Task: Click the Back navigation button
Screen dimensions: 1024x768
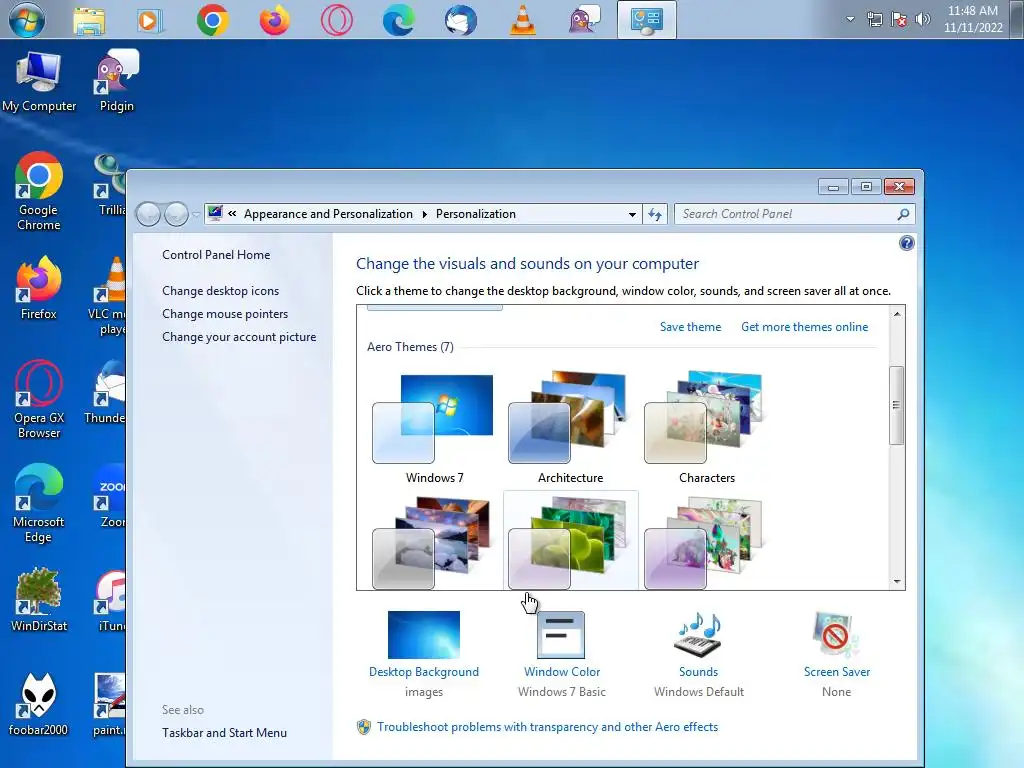Action: click(149, 214)
